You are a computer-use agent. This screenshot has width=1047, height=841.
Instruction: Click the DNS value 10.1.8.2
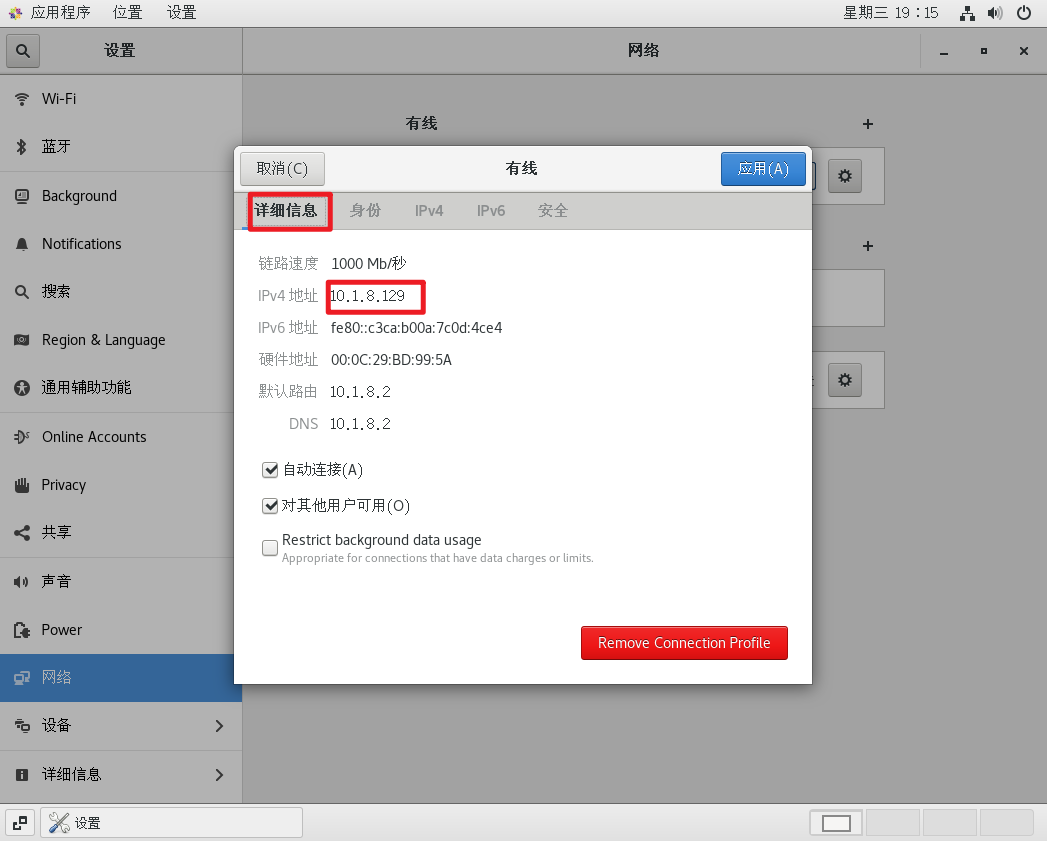361,424
